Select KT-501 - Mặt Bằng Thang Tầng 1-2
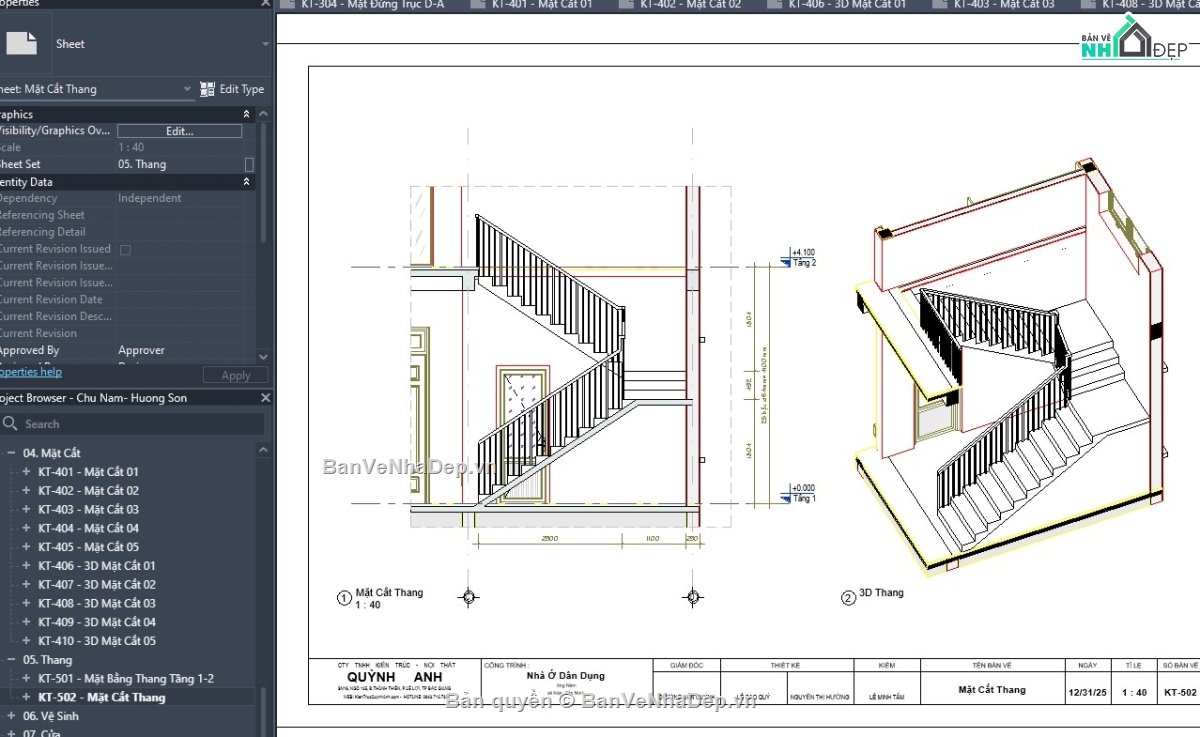This screenshot has height=737, width=1200. click(x=126, y=679)
